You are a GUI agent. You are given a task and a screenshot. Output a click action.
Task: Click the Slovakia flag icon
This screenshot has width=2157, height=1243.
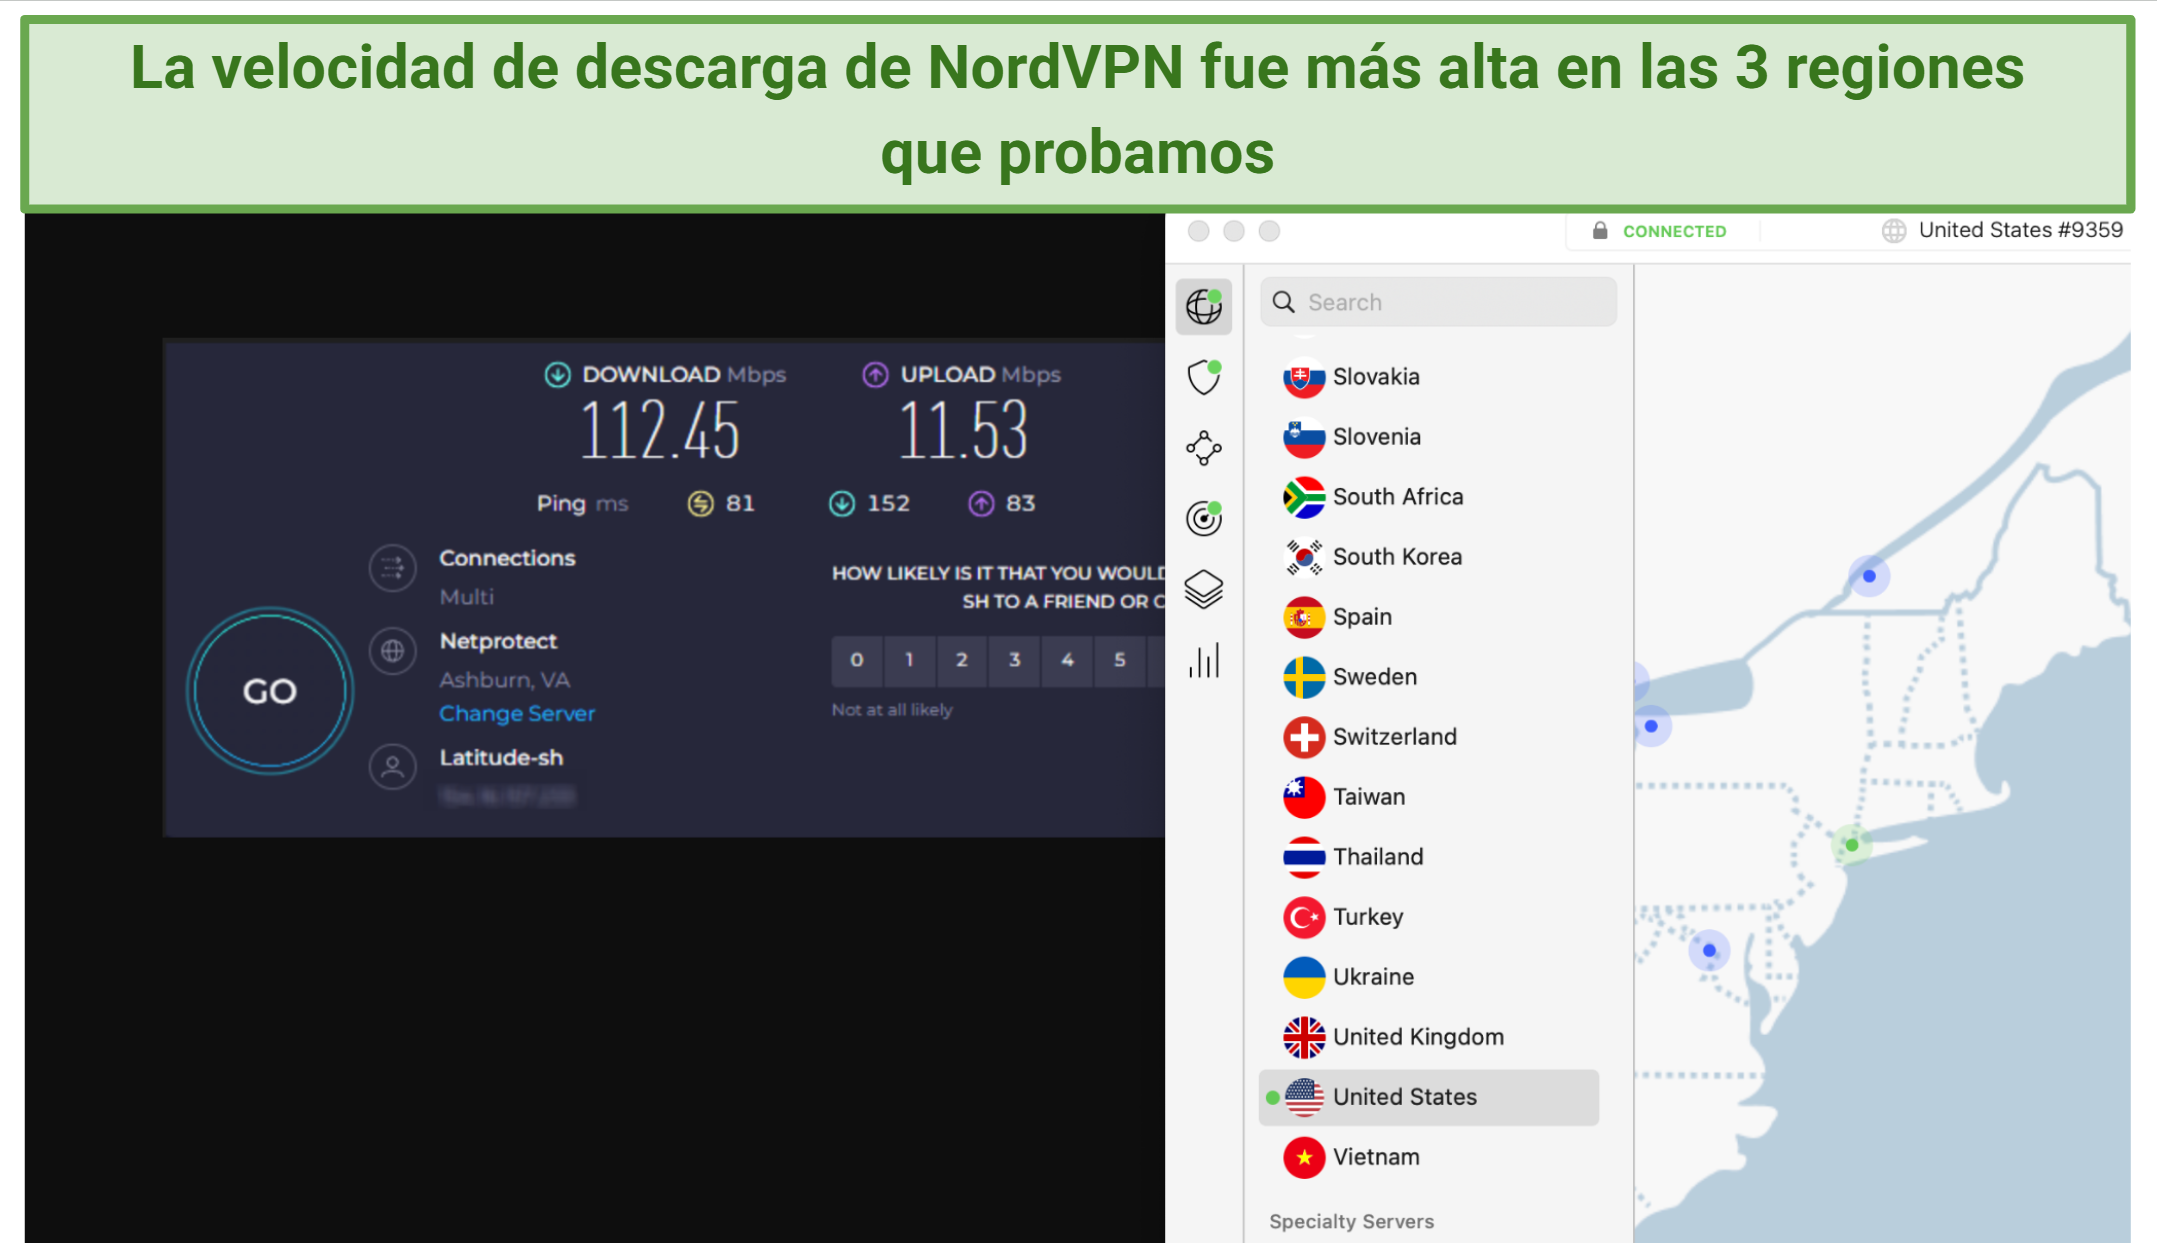click(1304, 377)
